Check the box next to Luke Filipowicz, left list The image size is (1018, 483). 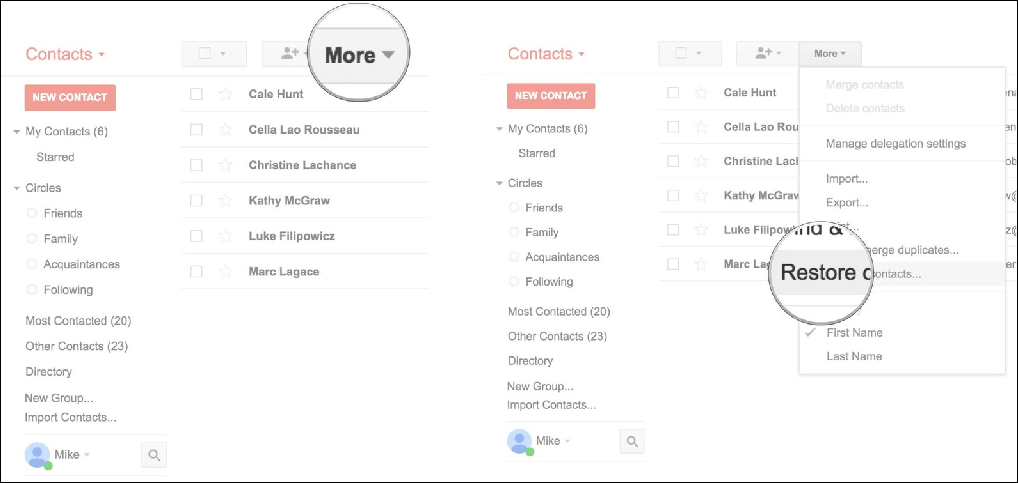tap(196, 236)
